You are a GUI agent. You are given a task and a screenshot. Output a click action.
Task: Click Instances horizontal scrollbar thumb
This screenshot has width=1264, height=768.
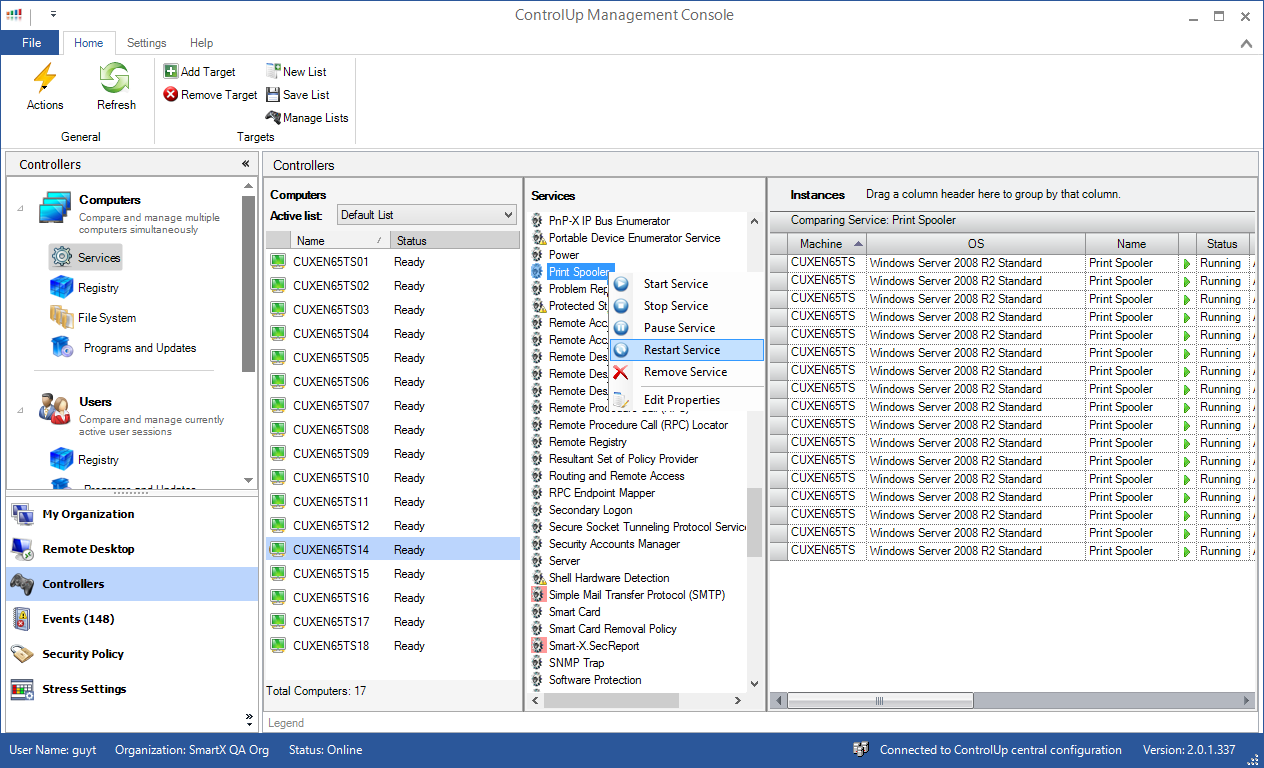tap(878, 701)
